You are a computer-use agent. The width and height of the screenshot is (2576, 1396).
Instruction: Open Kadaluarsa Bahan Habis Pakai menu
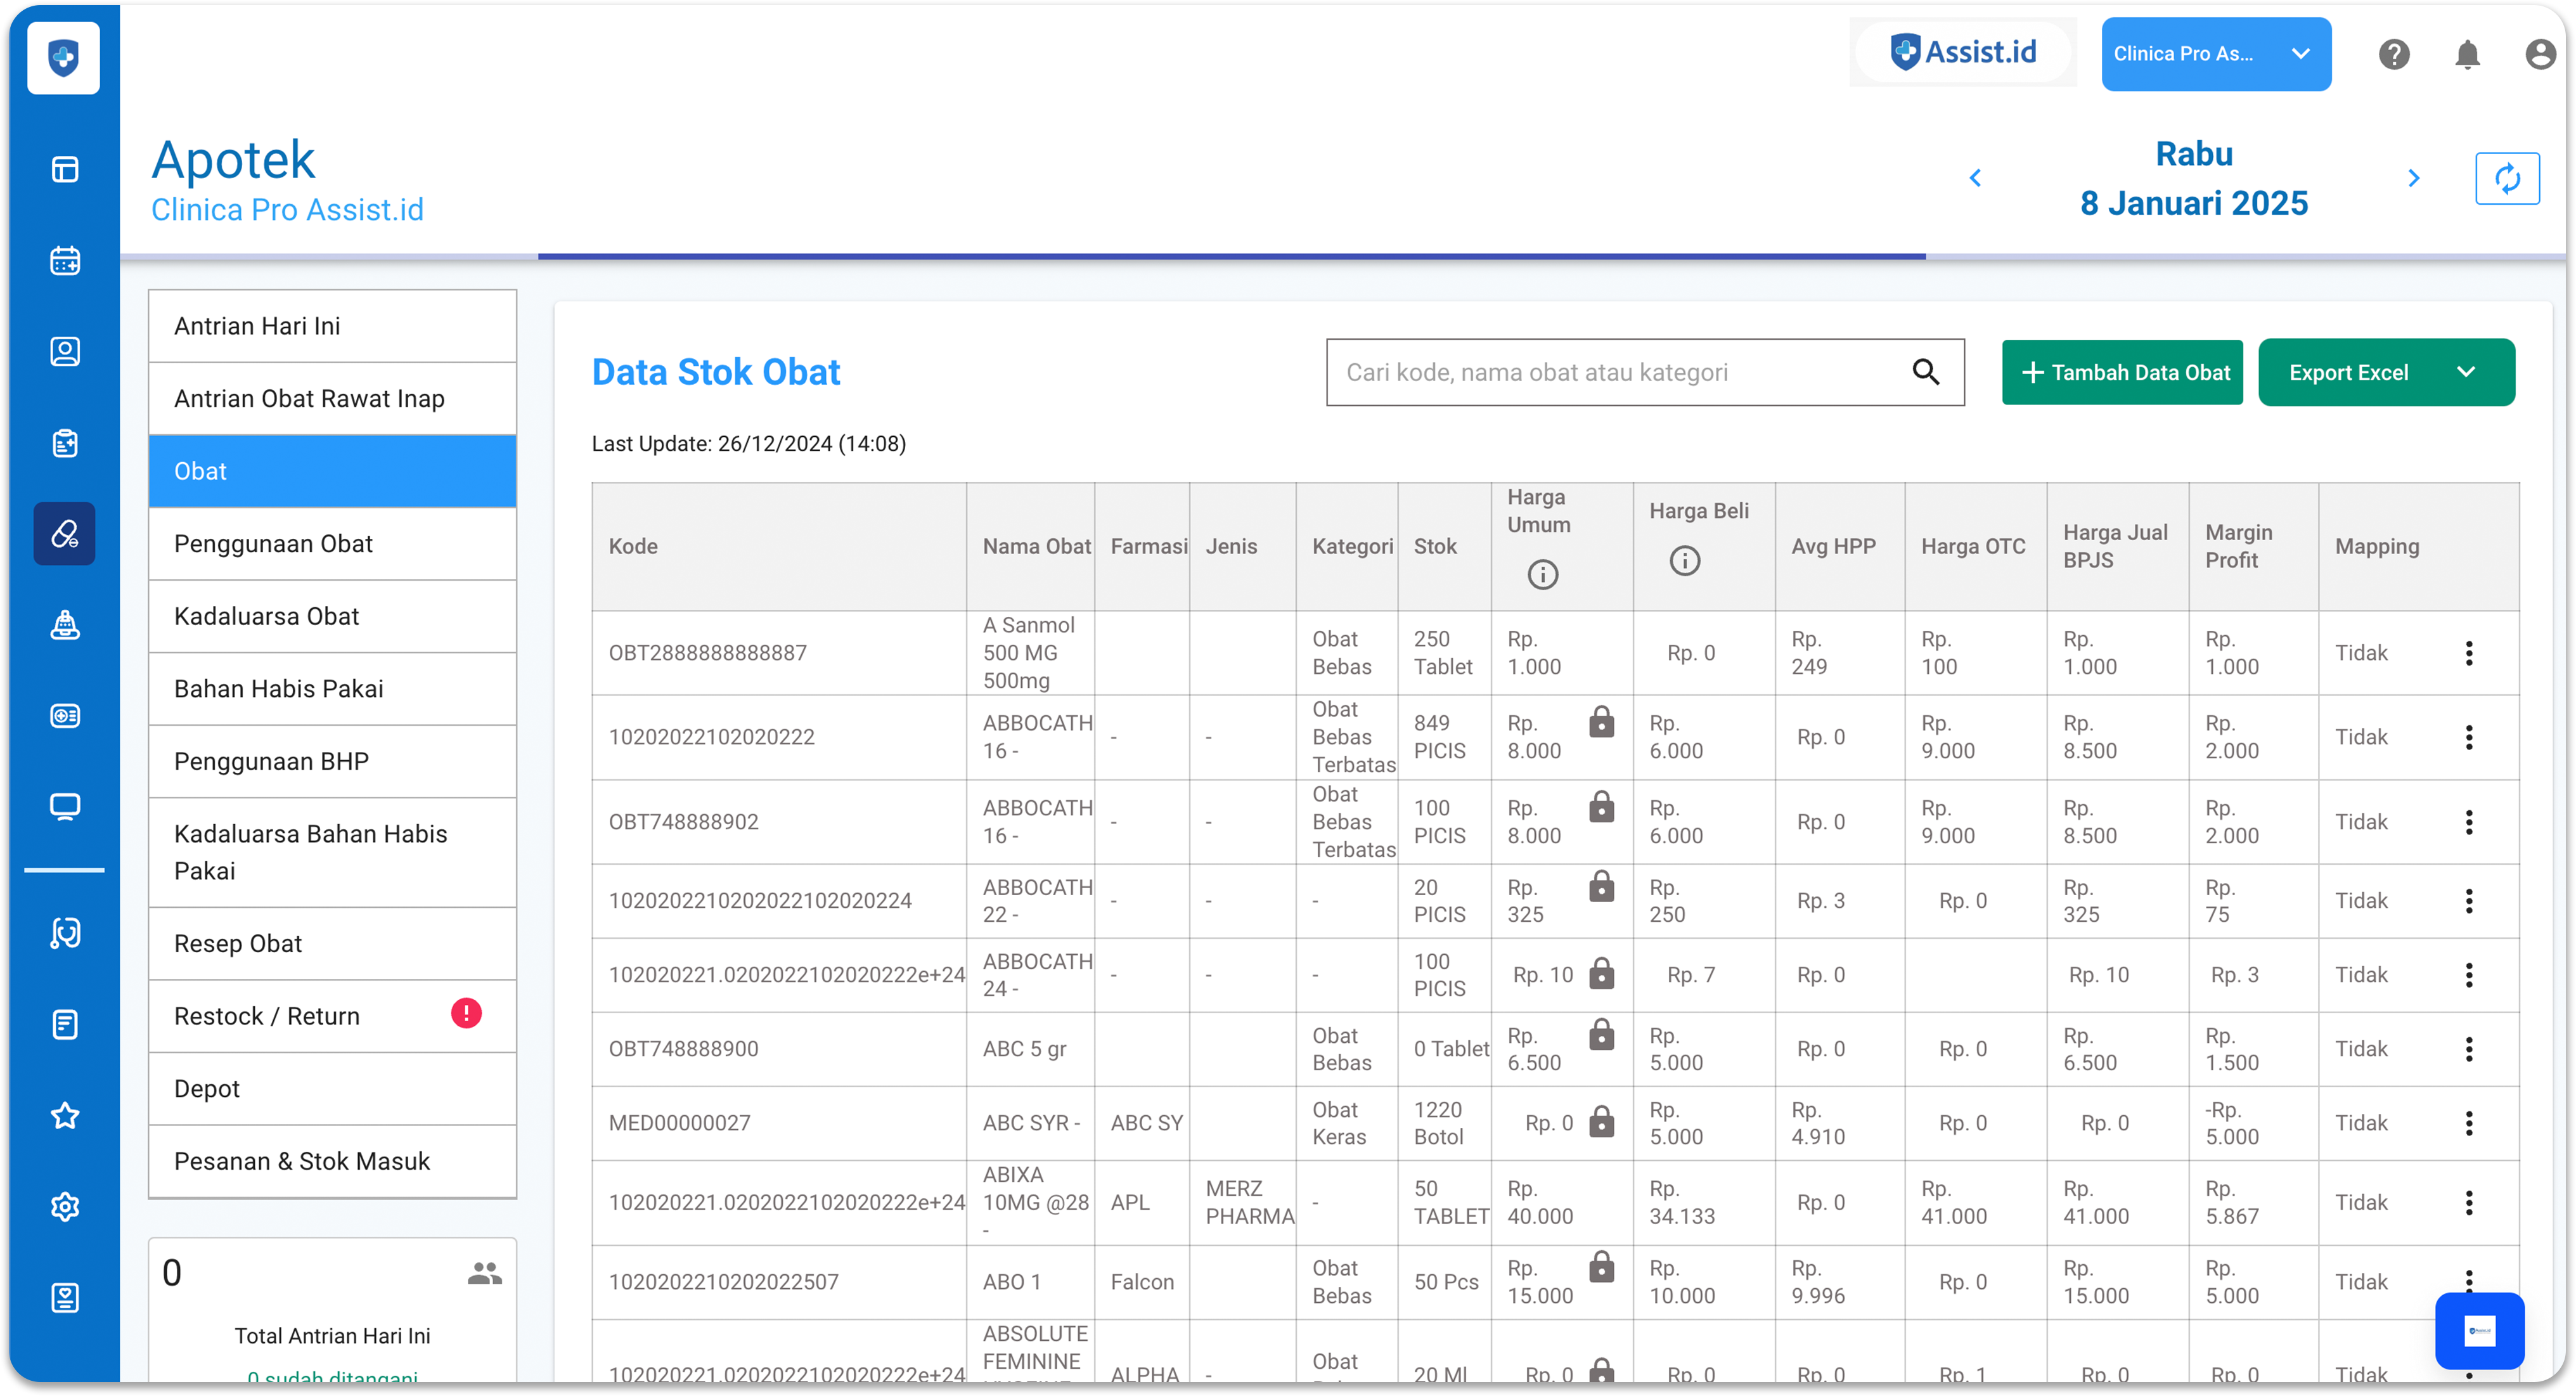coord(332,852)
